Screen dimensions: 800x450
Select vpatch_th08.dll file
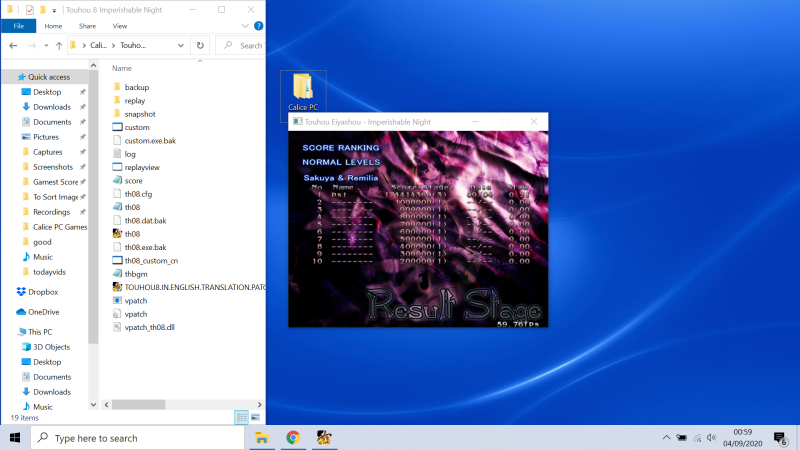[x=149, y=327]
